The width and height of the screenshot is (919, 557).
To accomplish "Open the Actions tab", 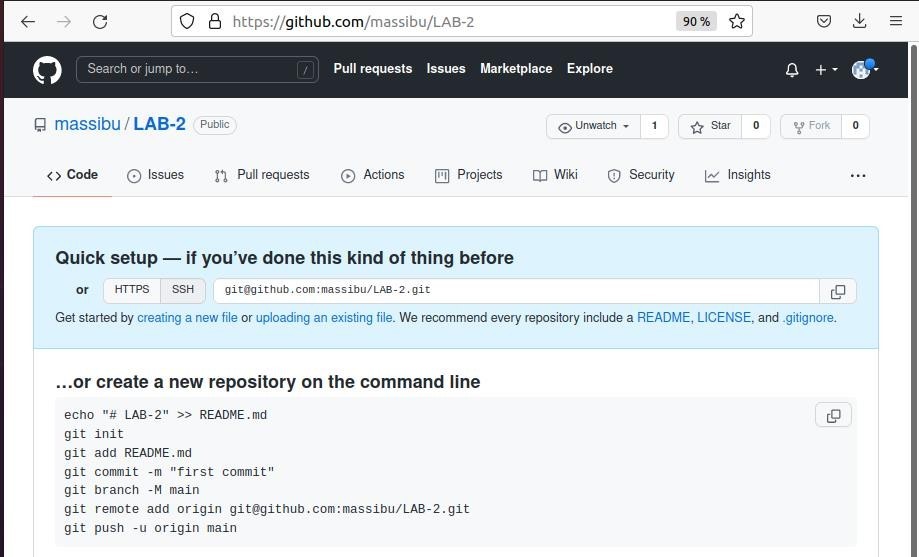I will coord(372,175).
